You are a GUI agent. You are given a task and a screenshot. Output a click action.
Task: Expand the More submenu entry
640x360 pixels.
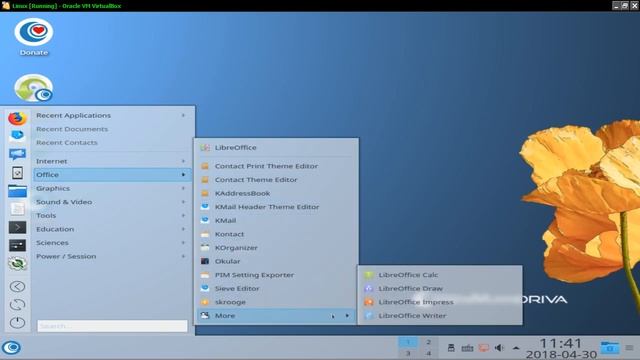point(276,316)
